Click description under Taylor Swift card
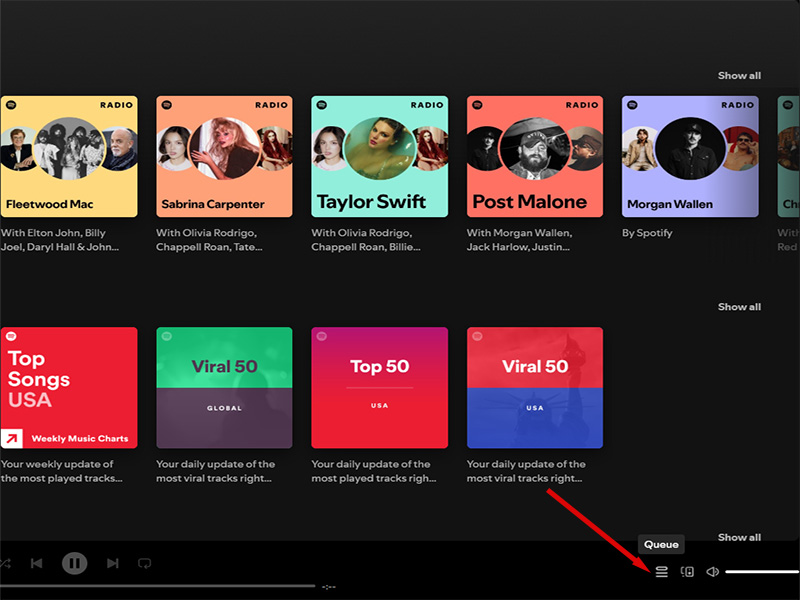 click(366, 240)
